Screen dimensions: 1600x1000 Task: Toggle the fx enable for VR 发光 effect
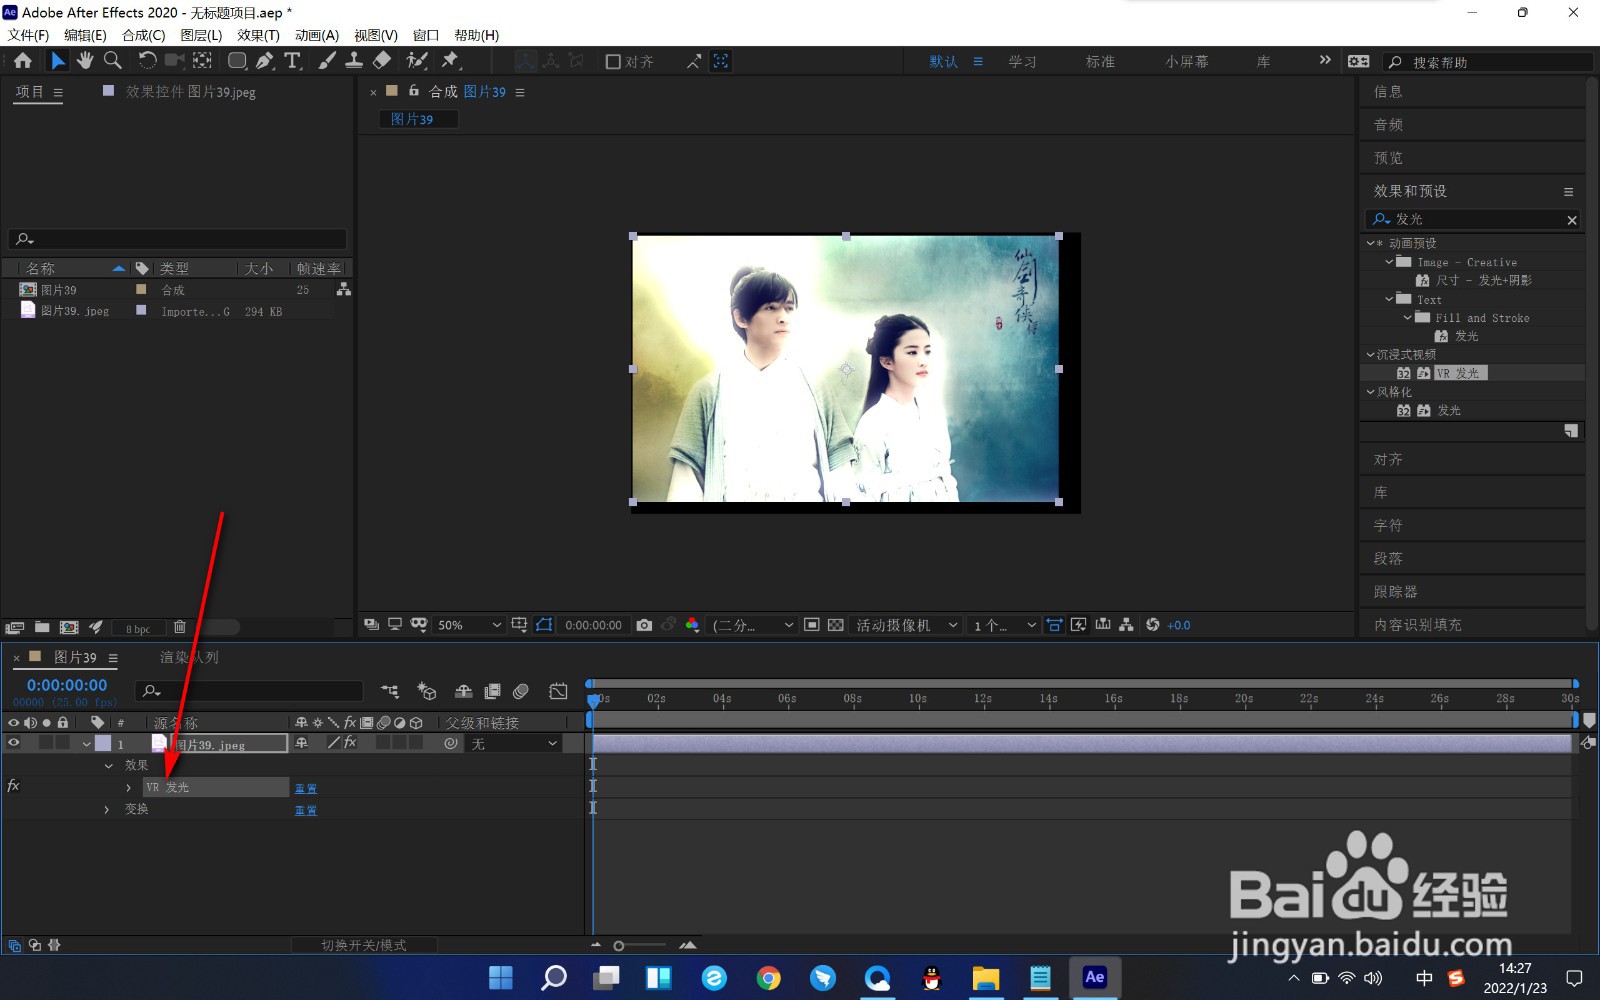pos(13,786)
